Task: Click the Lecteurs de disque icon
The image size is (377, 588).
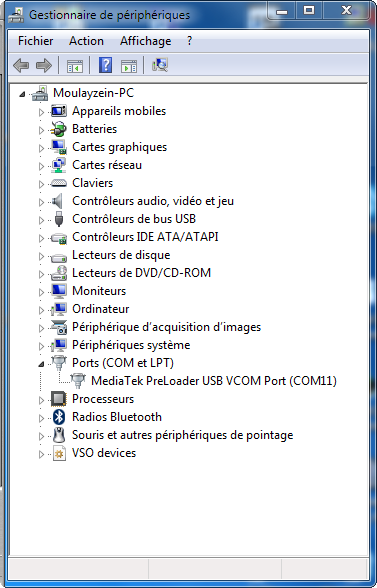Action: click(x=59, y=257)
